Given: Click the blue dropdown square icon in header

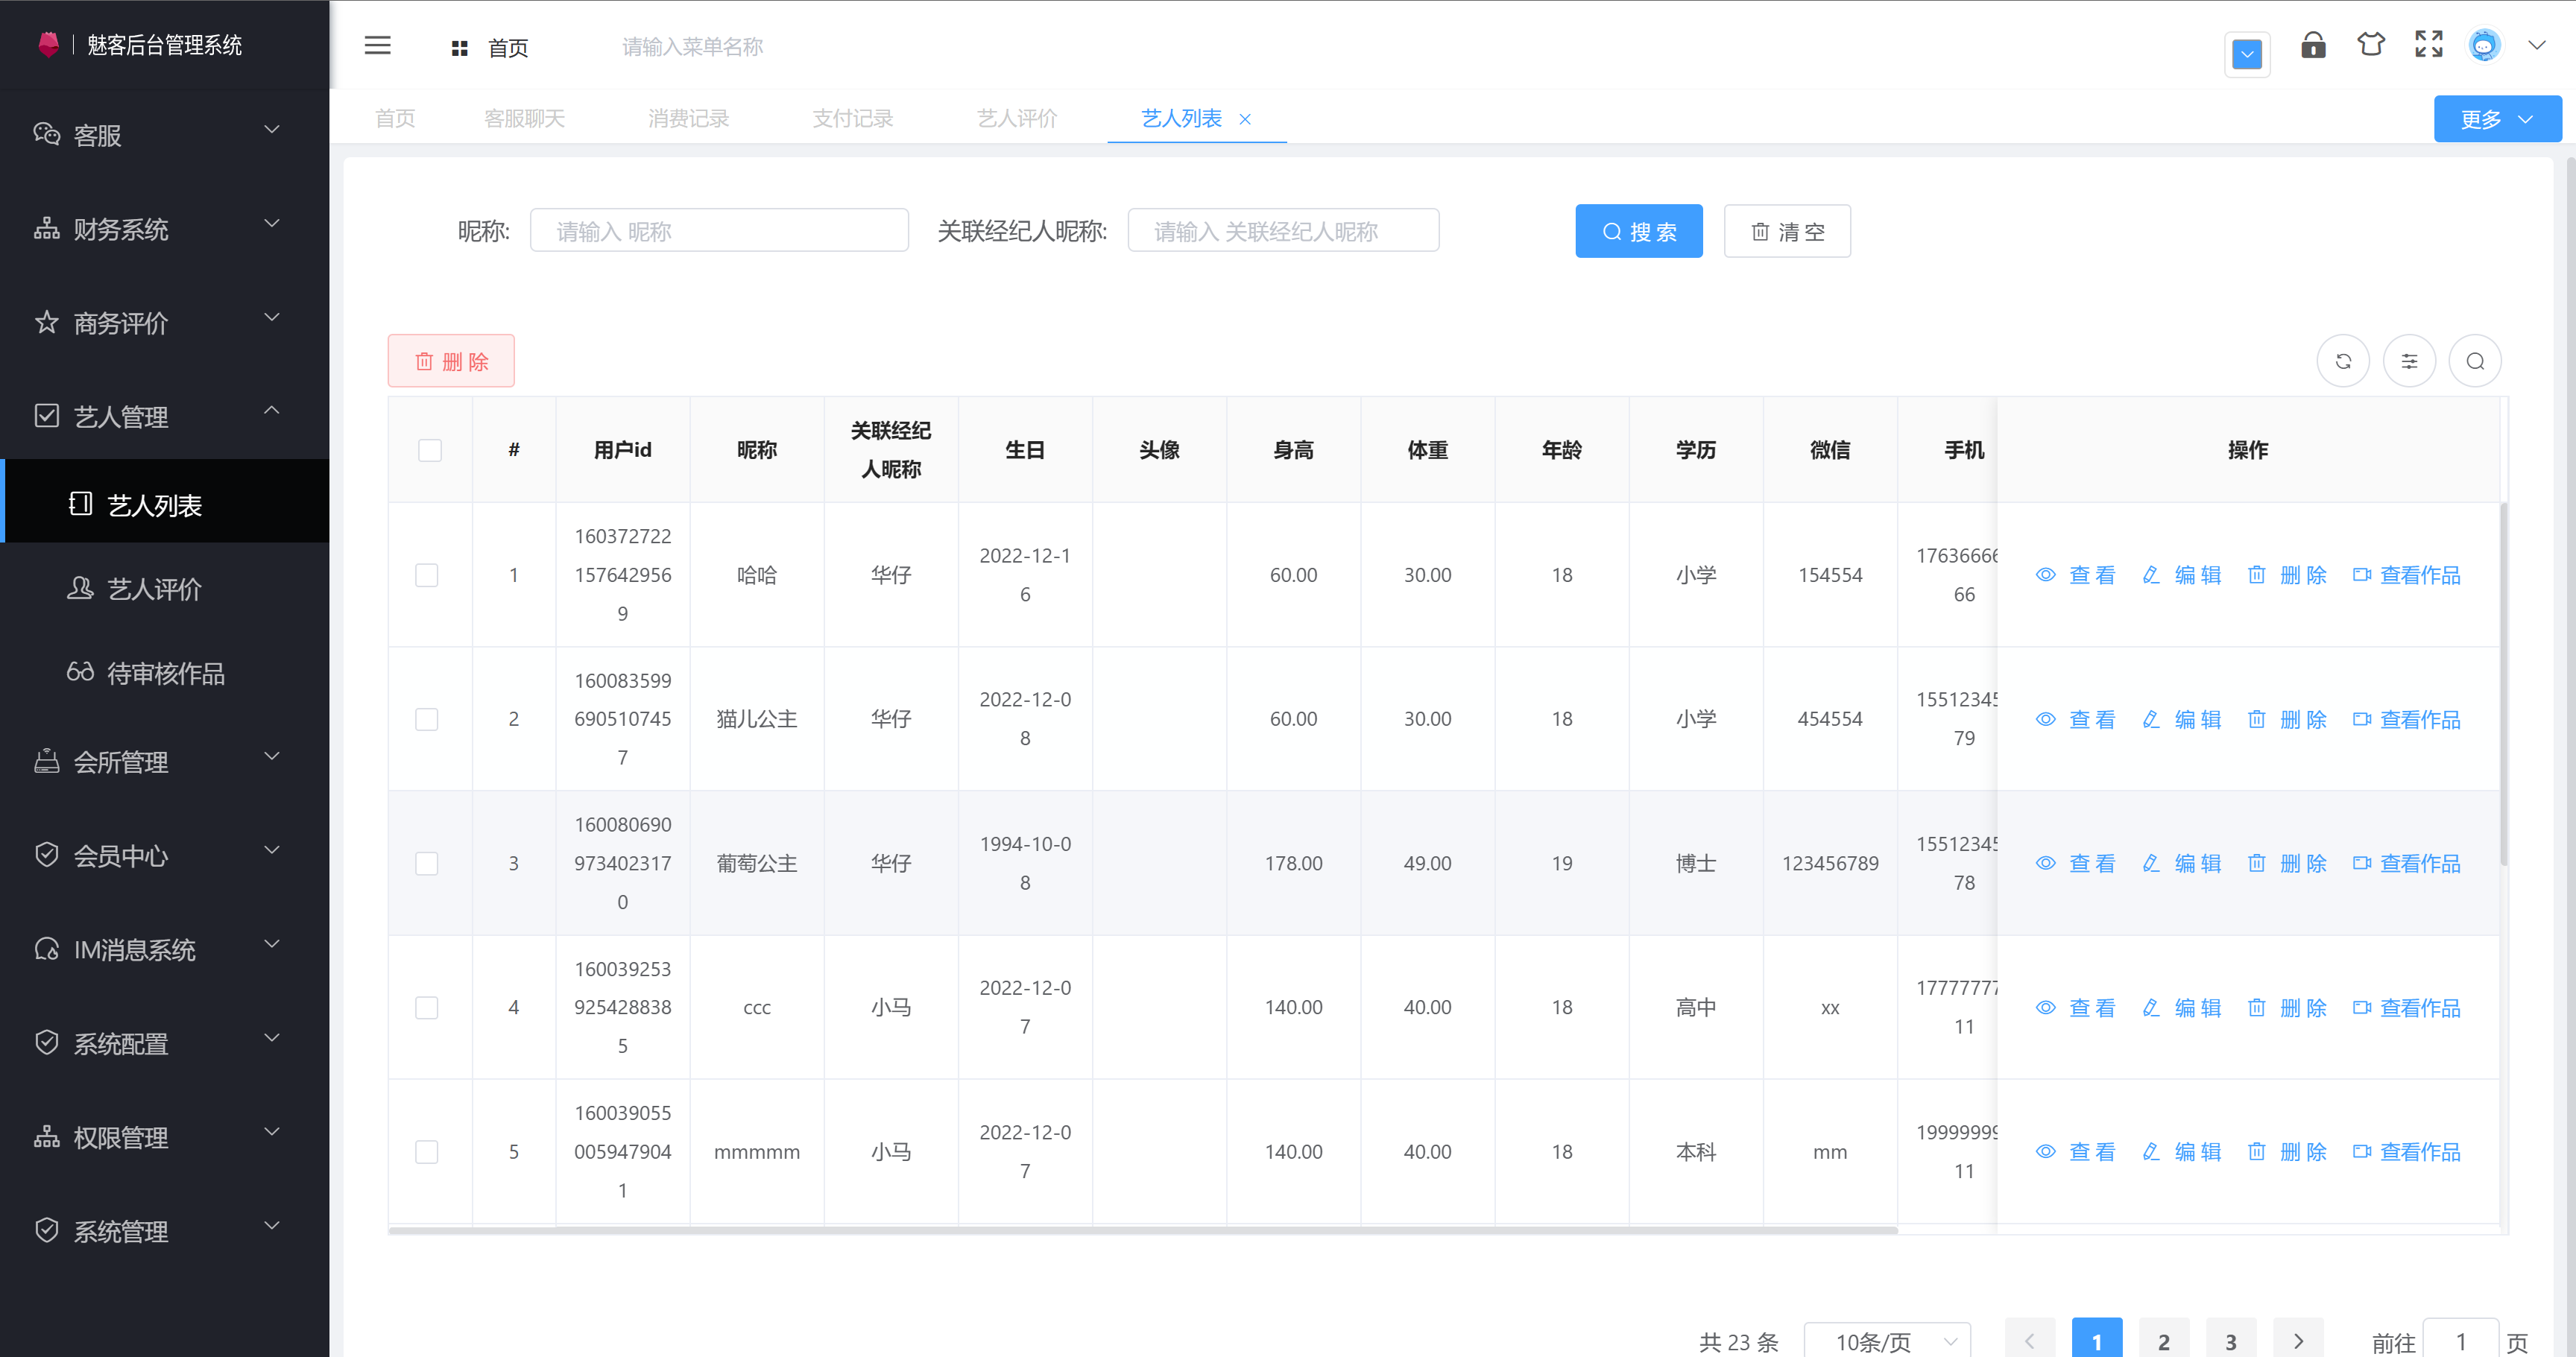Looking at the screenshot, I should coord(2247,54).
